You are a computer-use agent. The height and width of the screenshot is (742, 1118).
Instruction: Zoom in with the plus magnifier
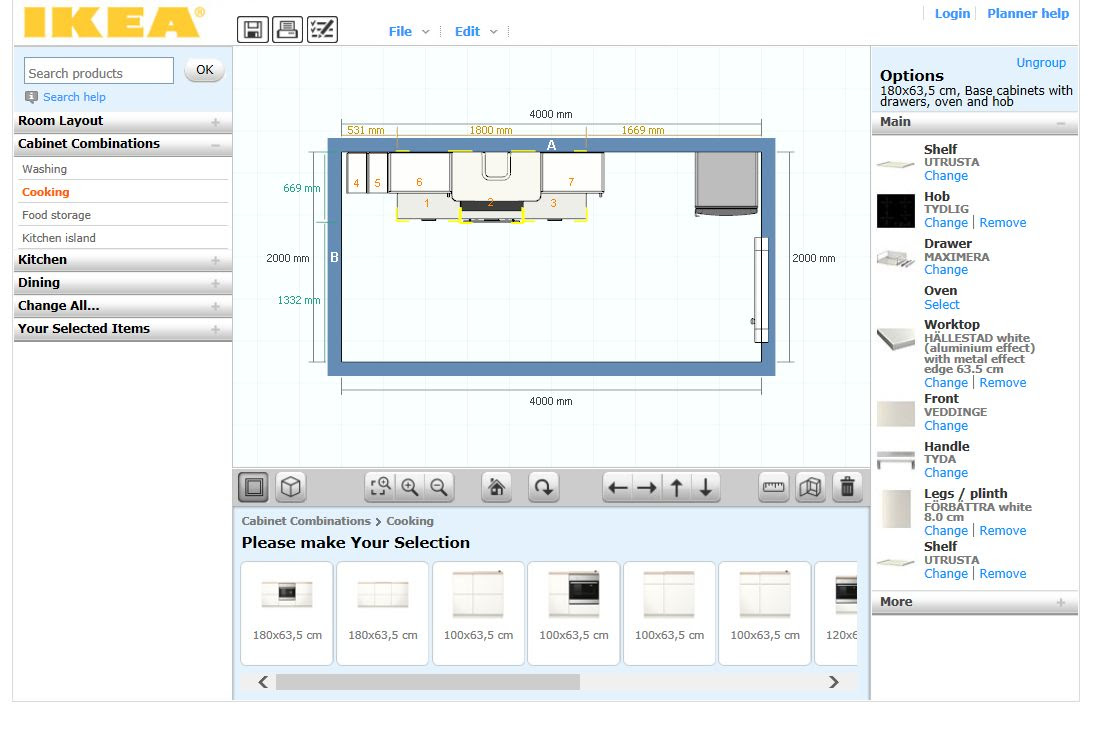point(409,488)
